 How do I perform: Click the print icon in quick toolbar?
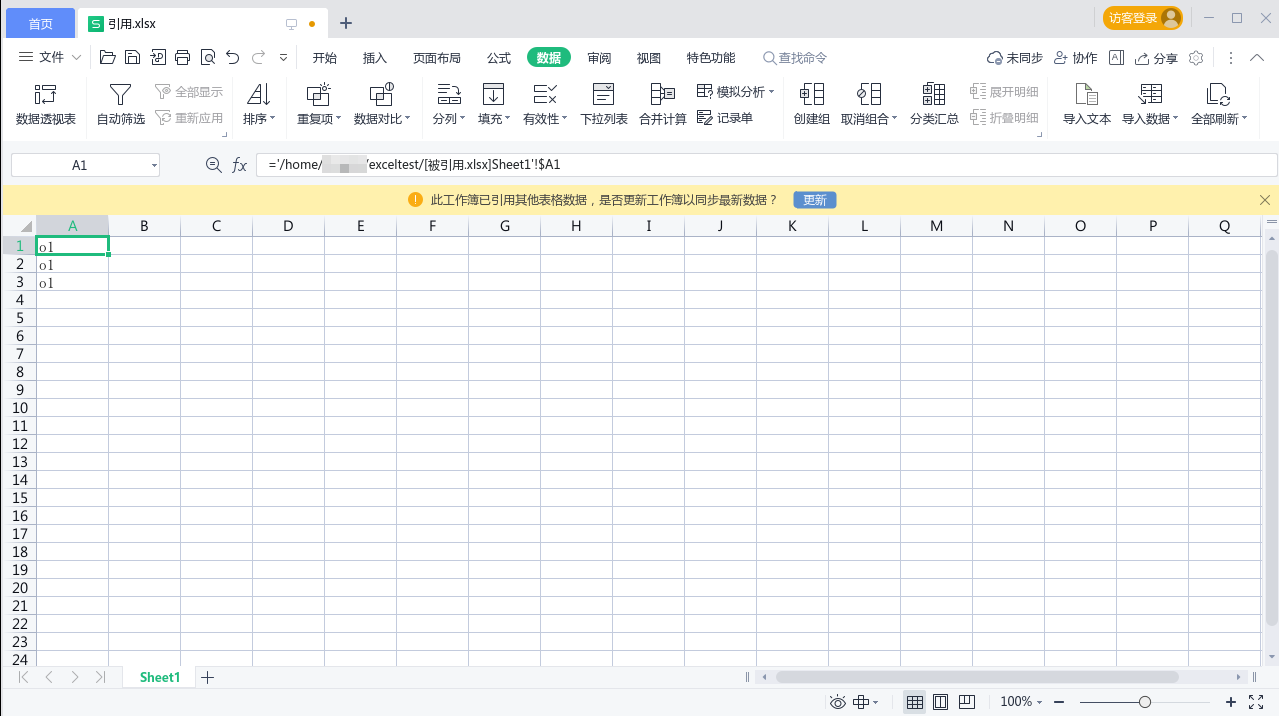pyautogui.click(x=182, y=58)
